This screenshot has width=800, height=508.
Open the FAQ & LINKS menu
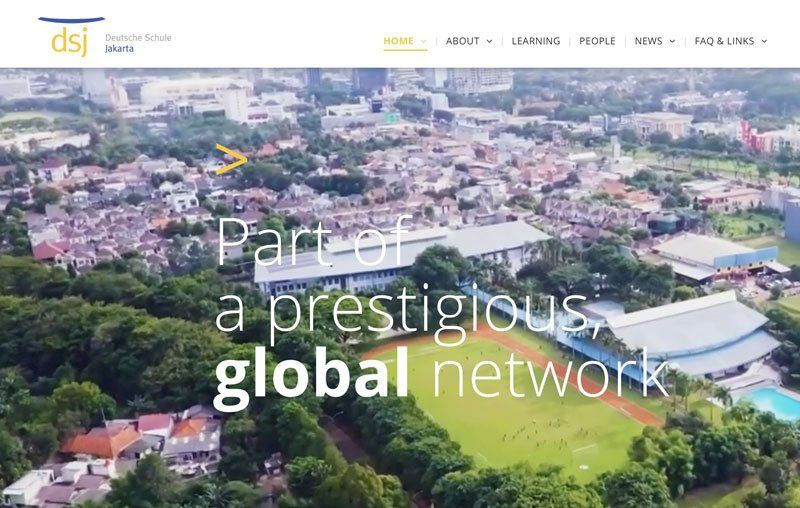724,41
